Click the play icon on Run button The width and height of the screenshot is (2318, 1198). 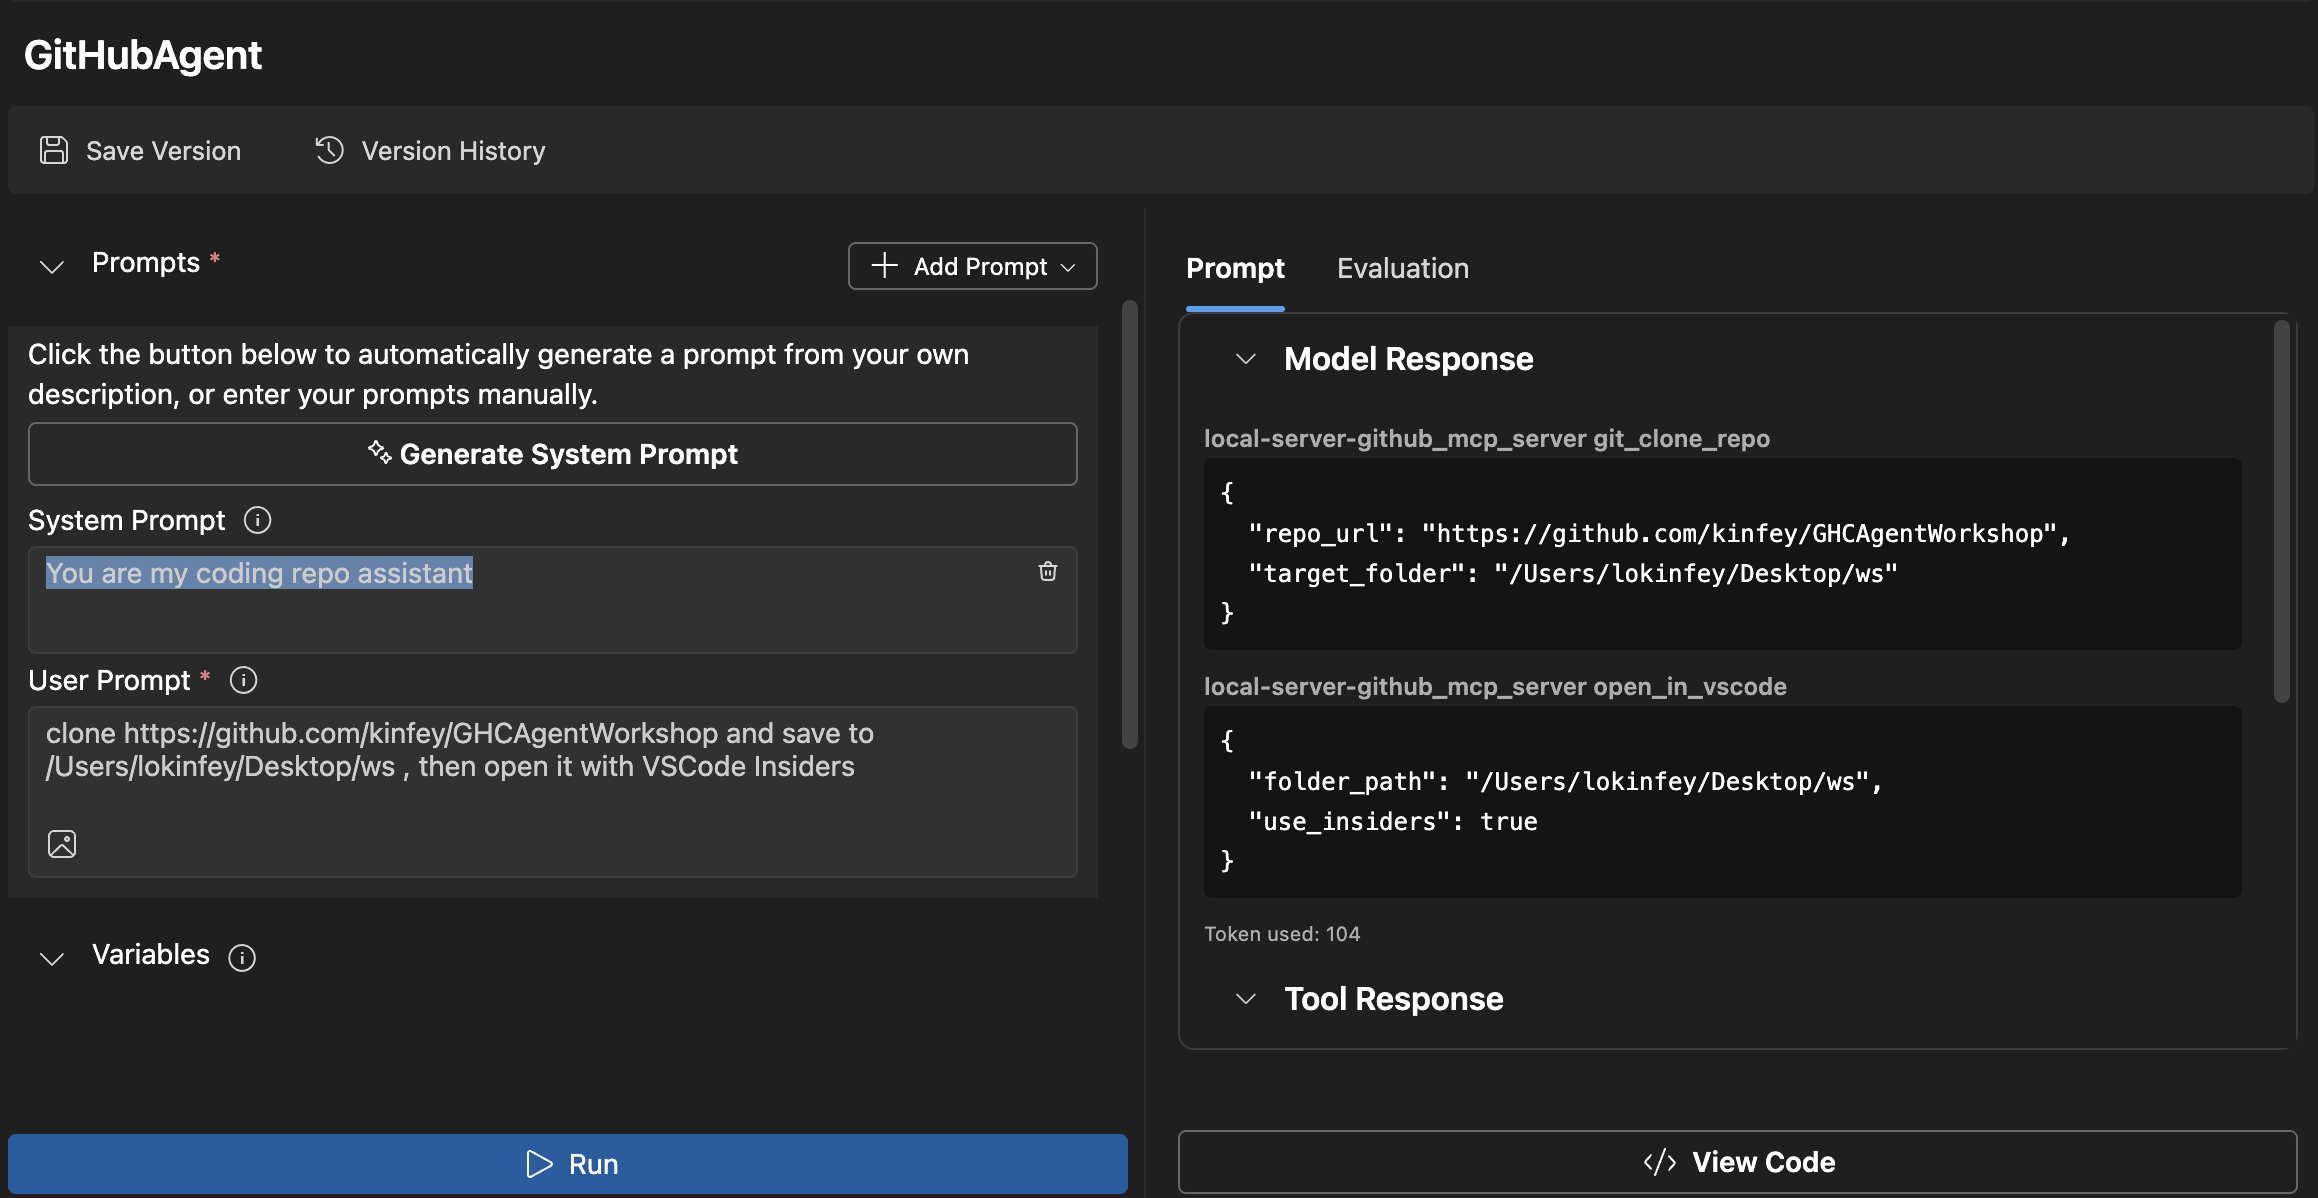tap(540, 1164)
